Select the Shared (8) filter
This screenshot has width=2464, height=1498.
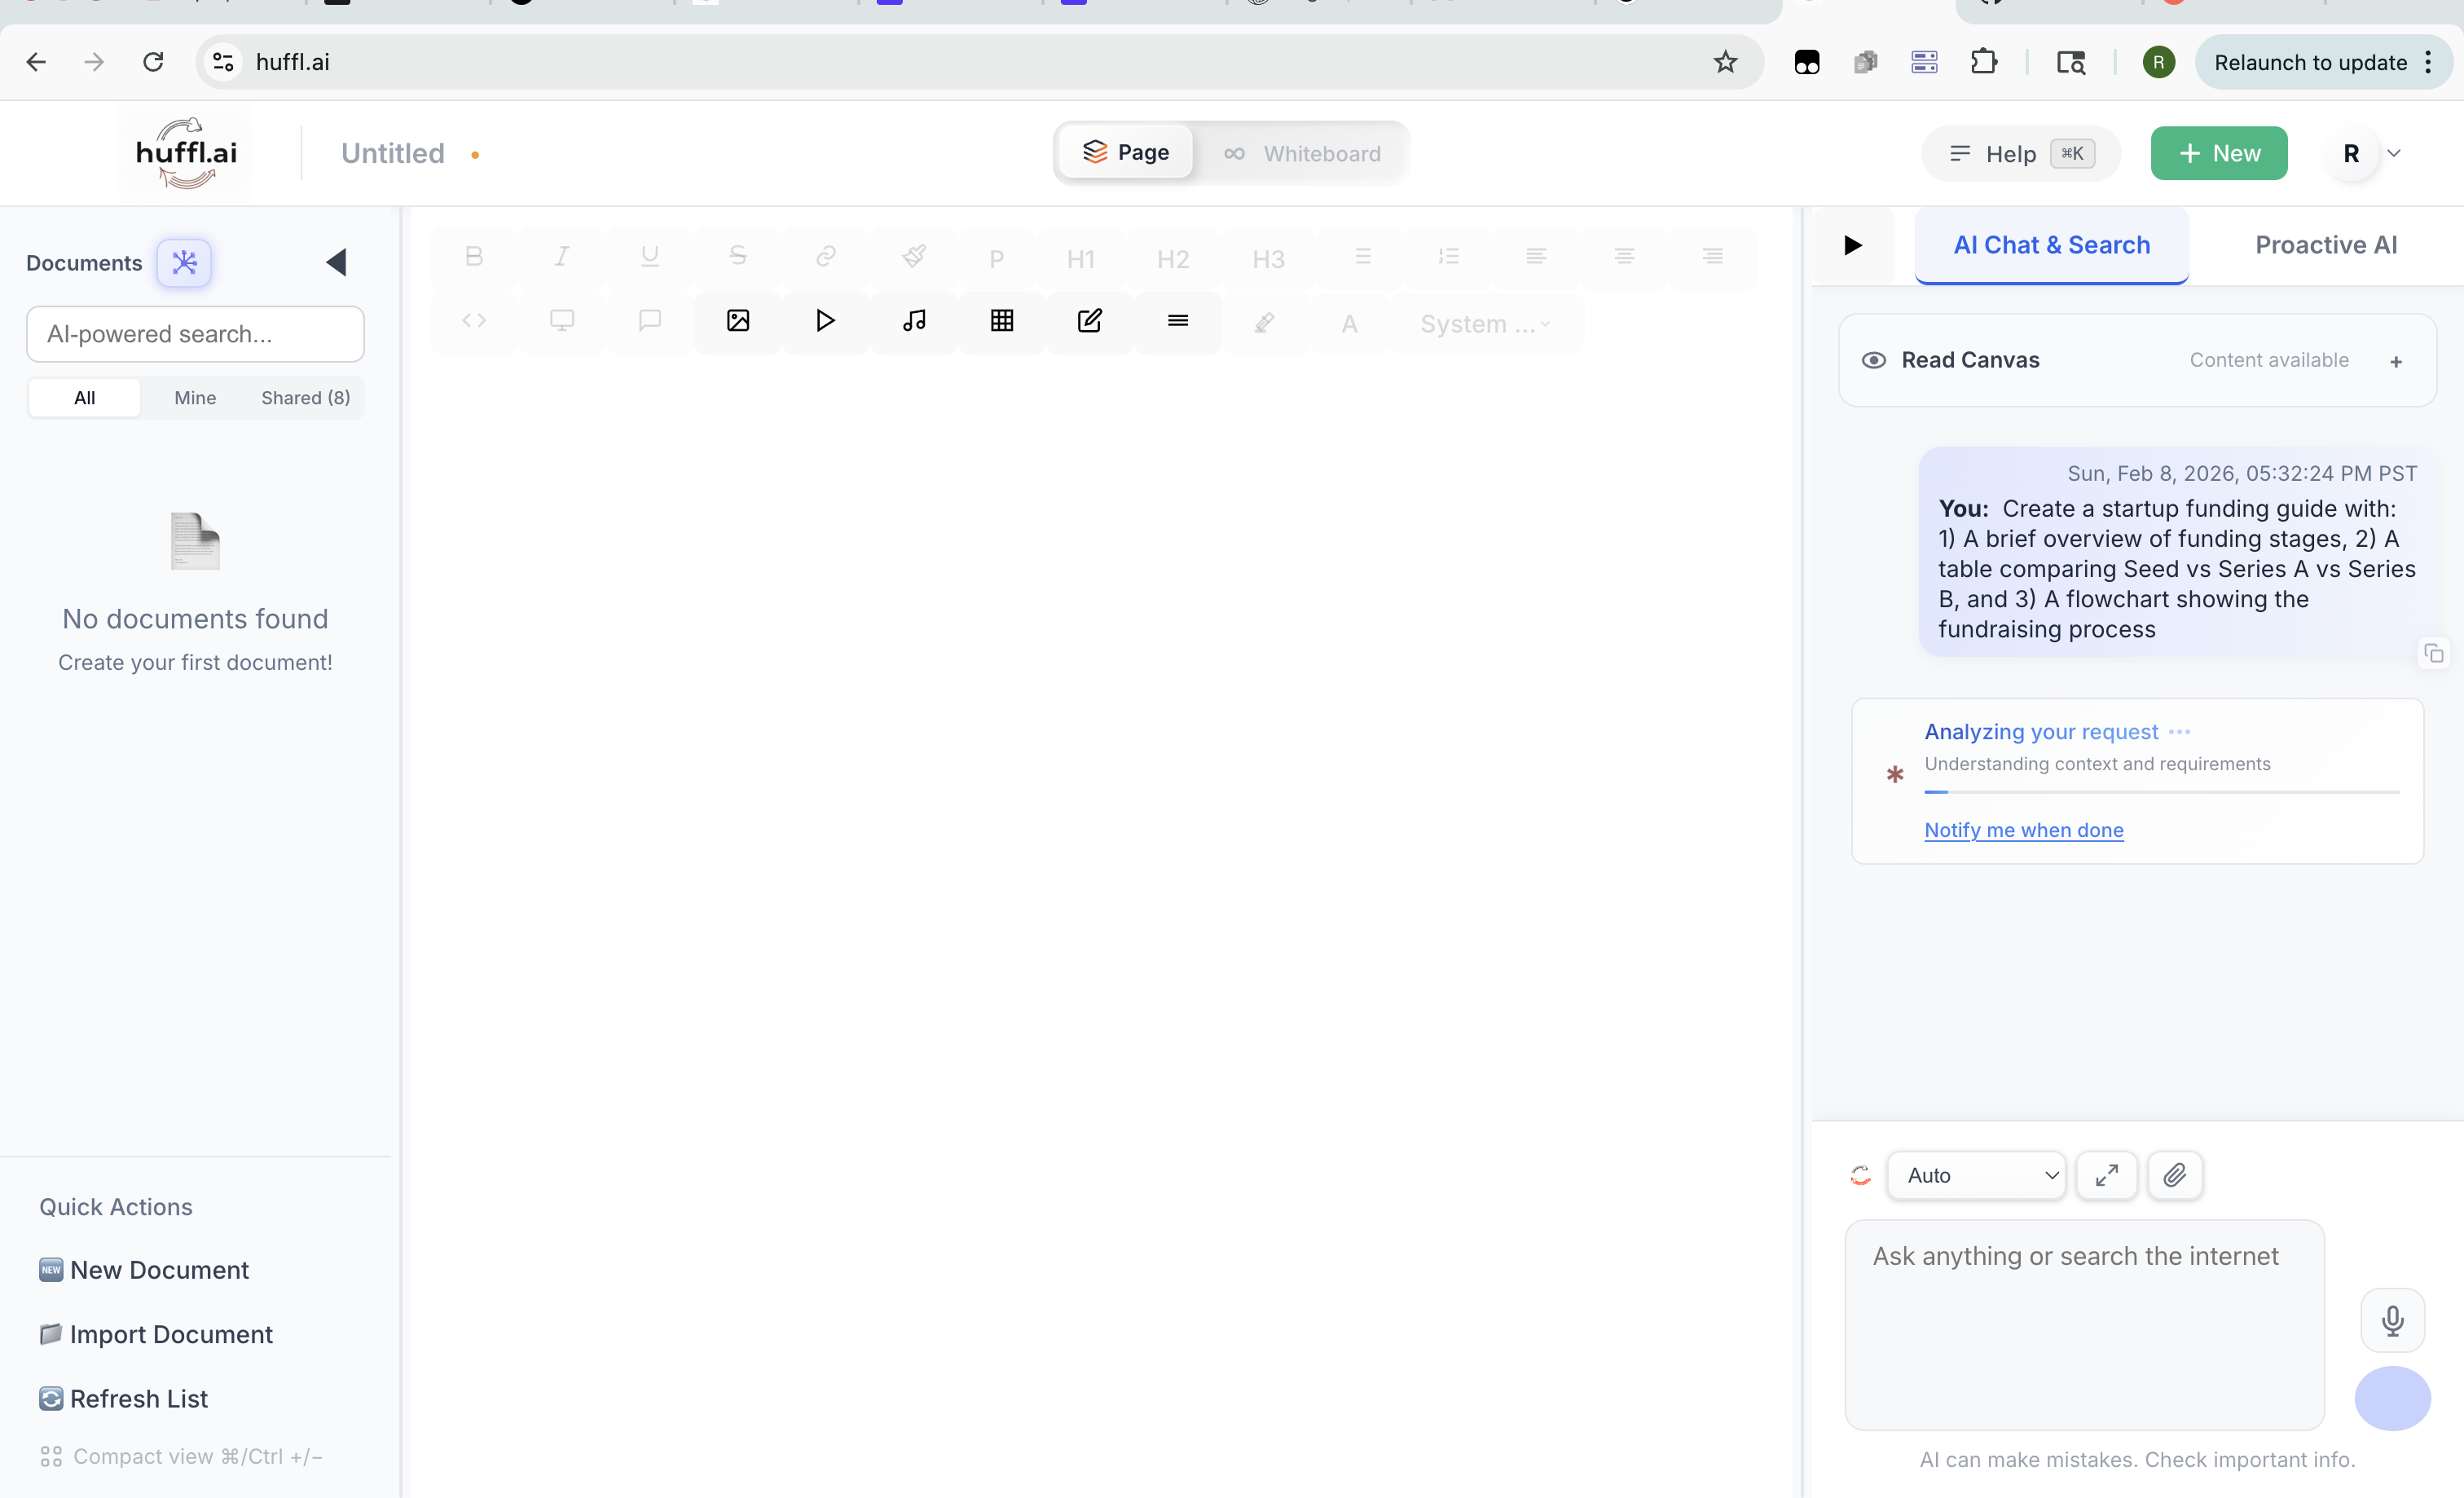coord(304,397)
